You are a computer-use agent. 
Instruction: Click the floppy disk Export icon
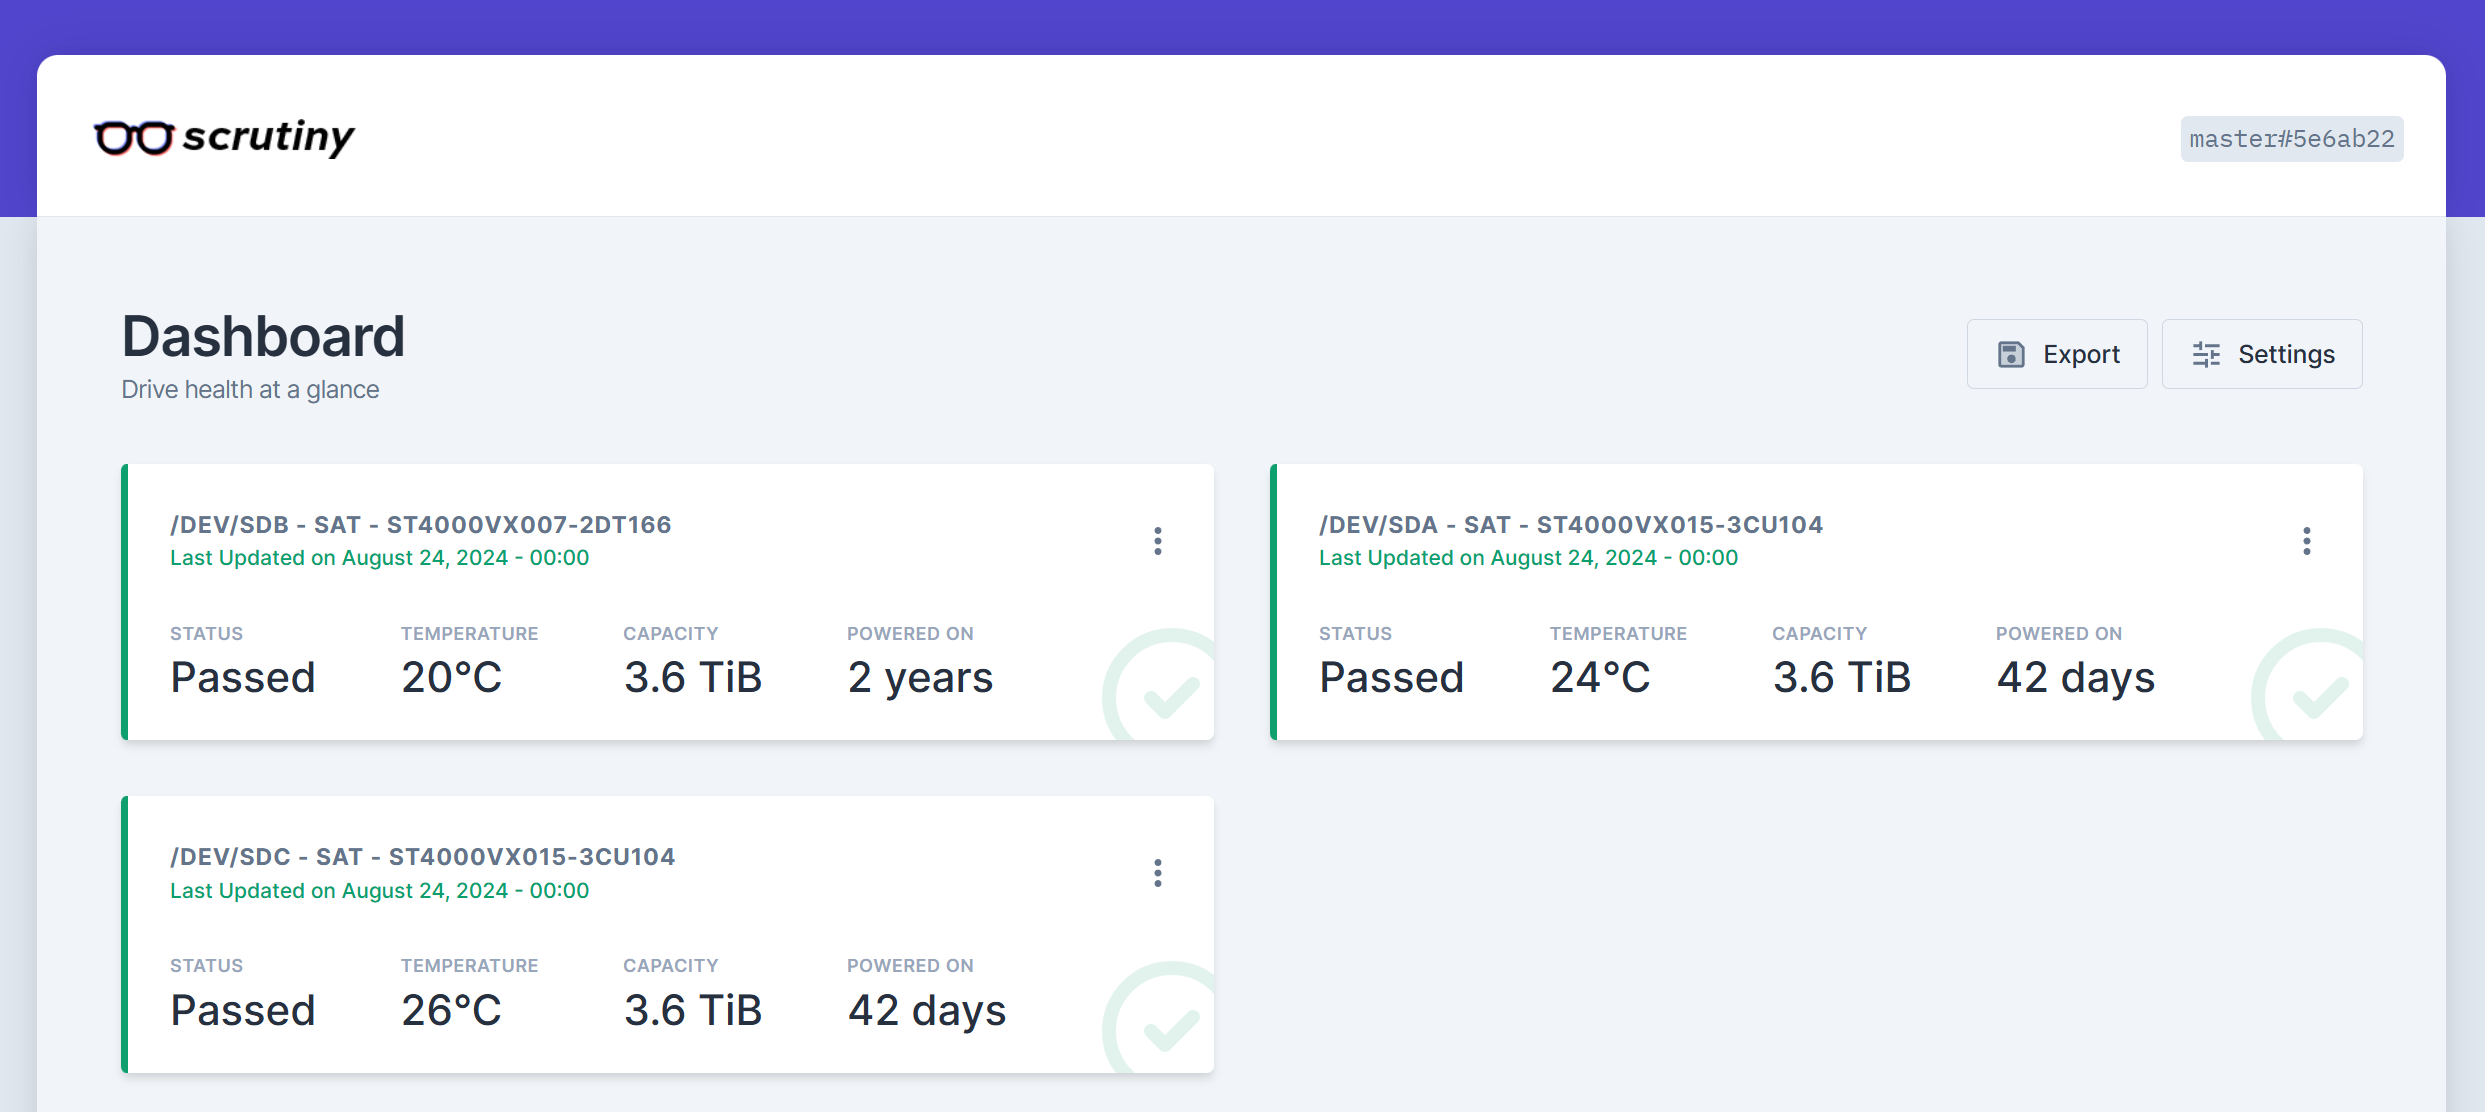pos(2011,354)
